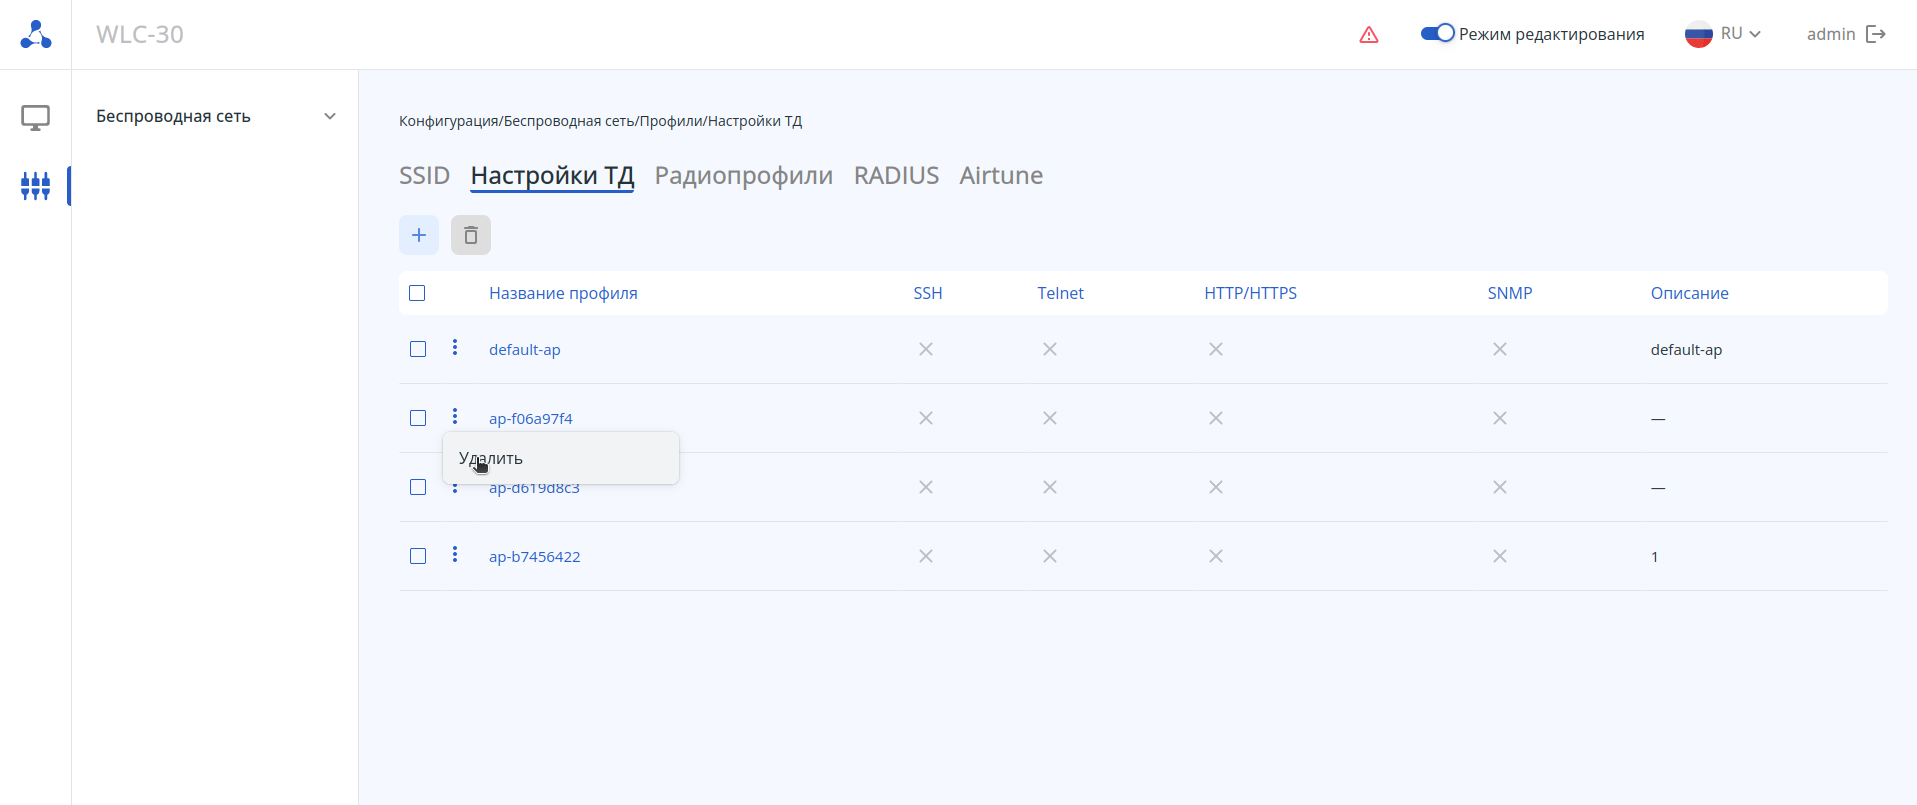Toggle the Режим редактирования switch
The image size is (1917, 805).
point(1437,33)
